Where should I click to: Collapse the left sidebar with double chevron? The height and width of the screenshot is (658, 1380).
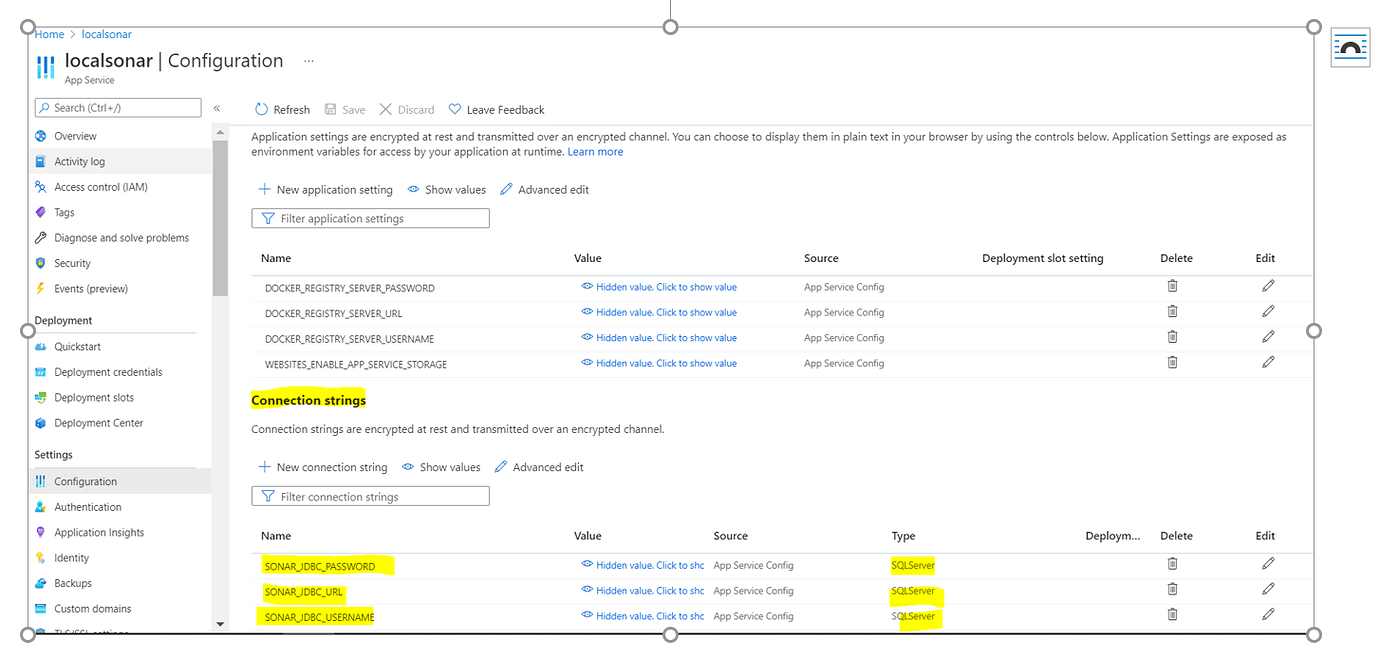point(217,108)
